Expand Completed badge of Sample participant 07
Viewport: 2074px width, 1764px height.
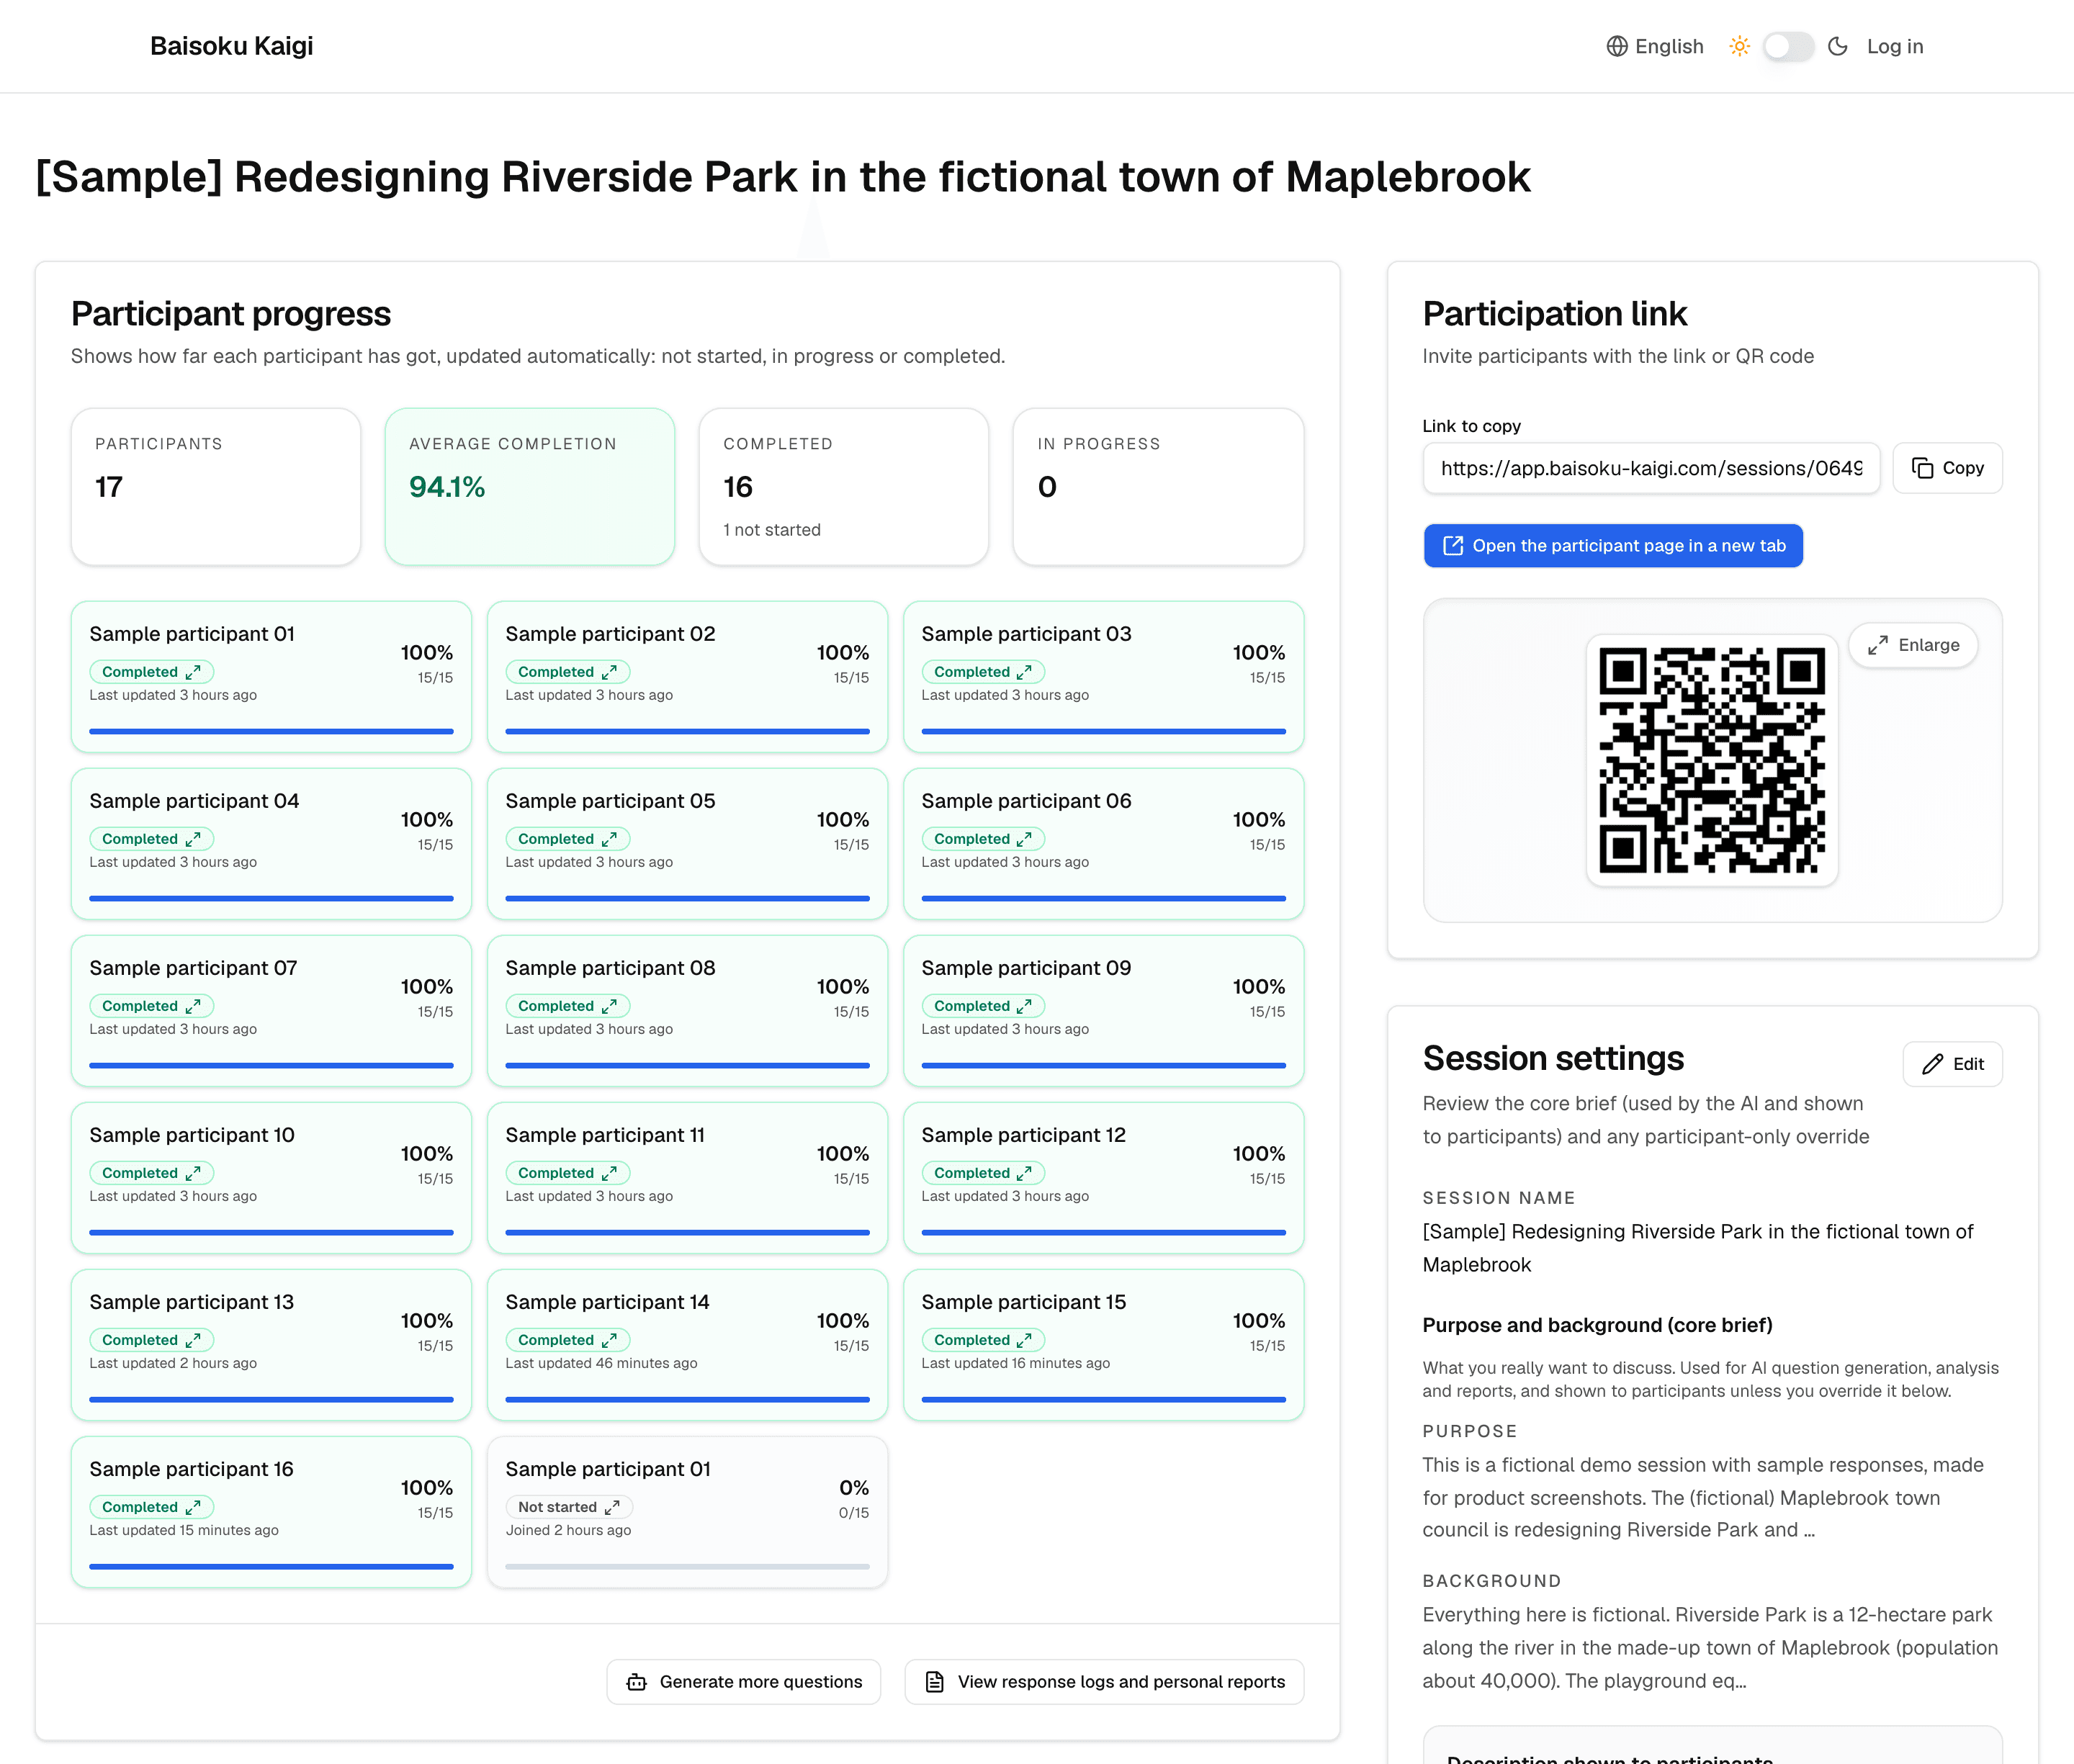click(151, 1006)
